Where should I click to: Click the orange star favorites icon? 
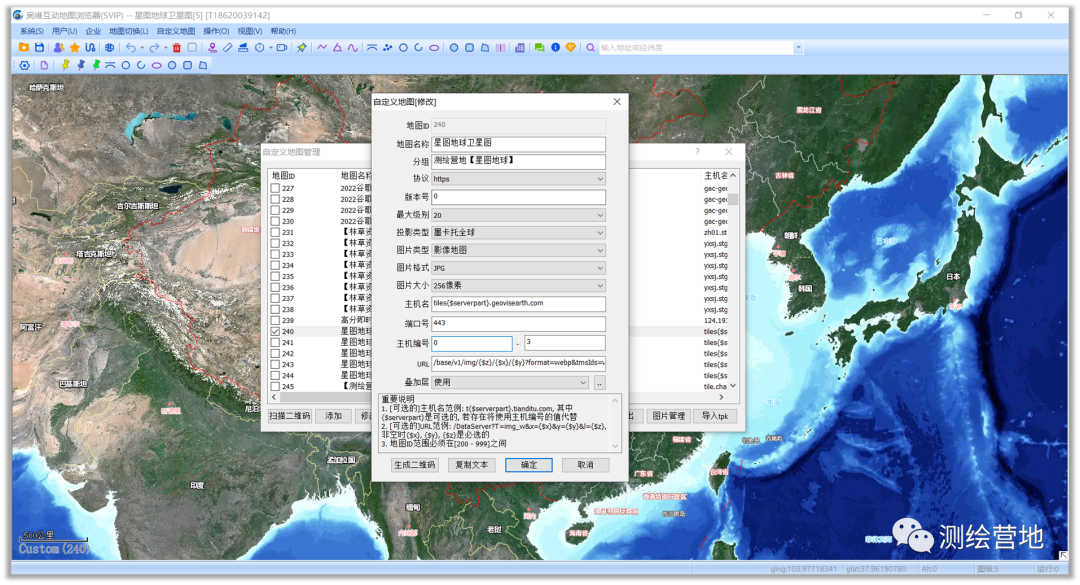(74, 48)
